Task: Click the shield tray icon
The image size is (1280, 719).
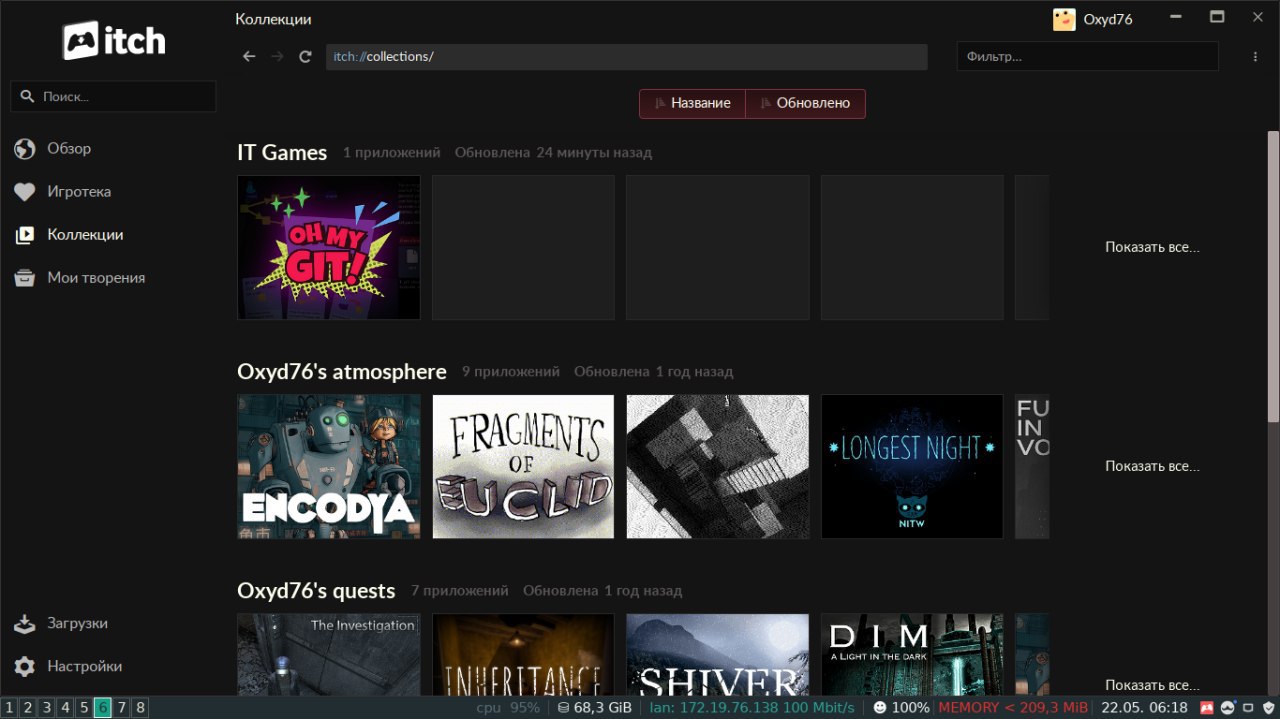Action: (x=1268, y=708)
